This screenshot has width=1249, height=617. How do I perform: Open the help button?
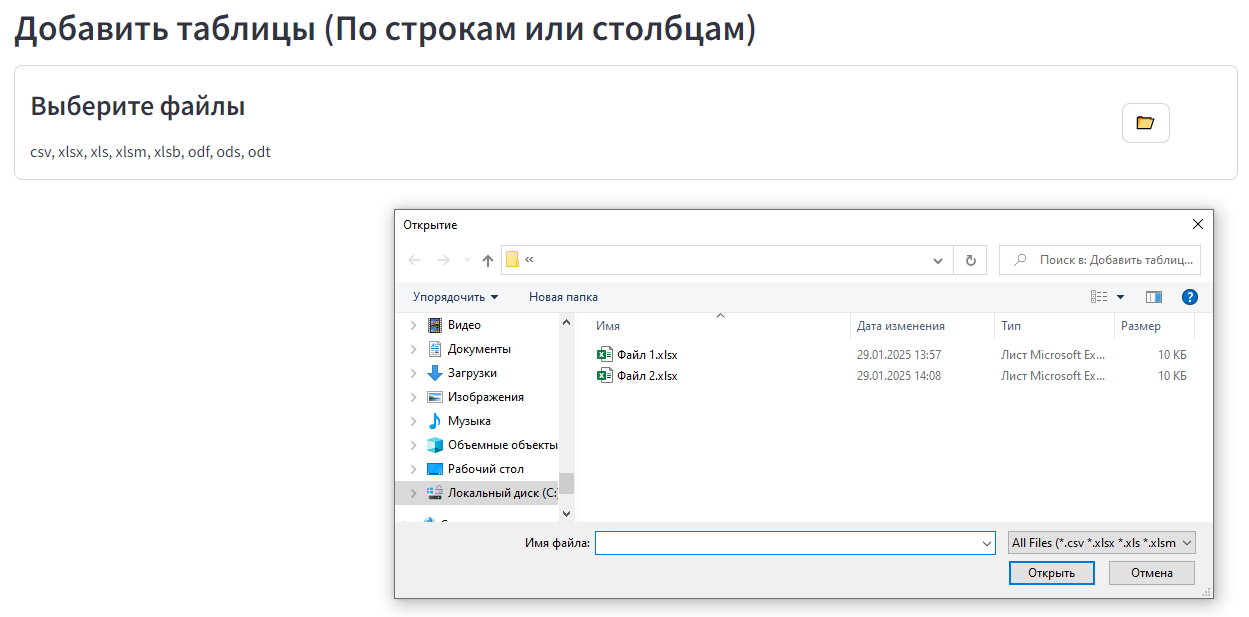tap(1190, 297)
